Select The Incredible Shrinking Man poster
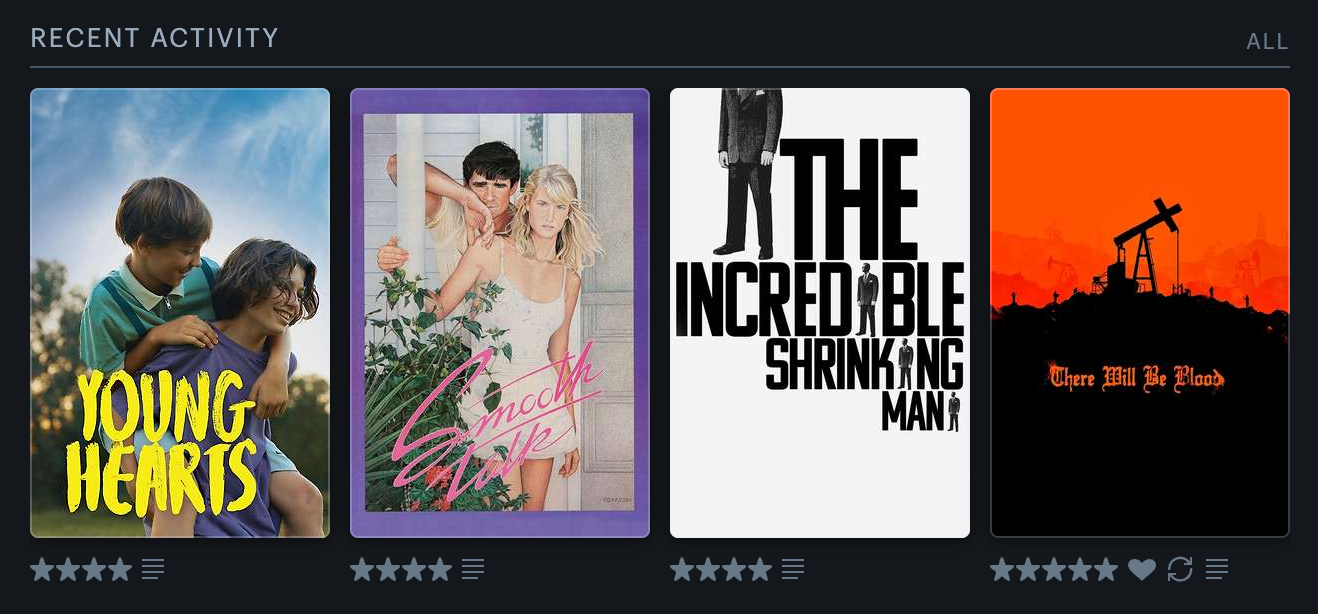This screenshot has width=1318, height=614. tap(820, 313)
